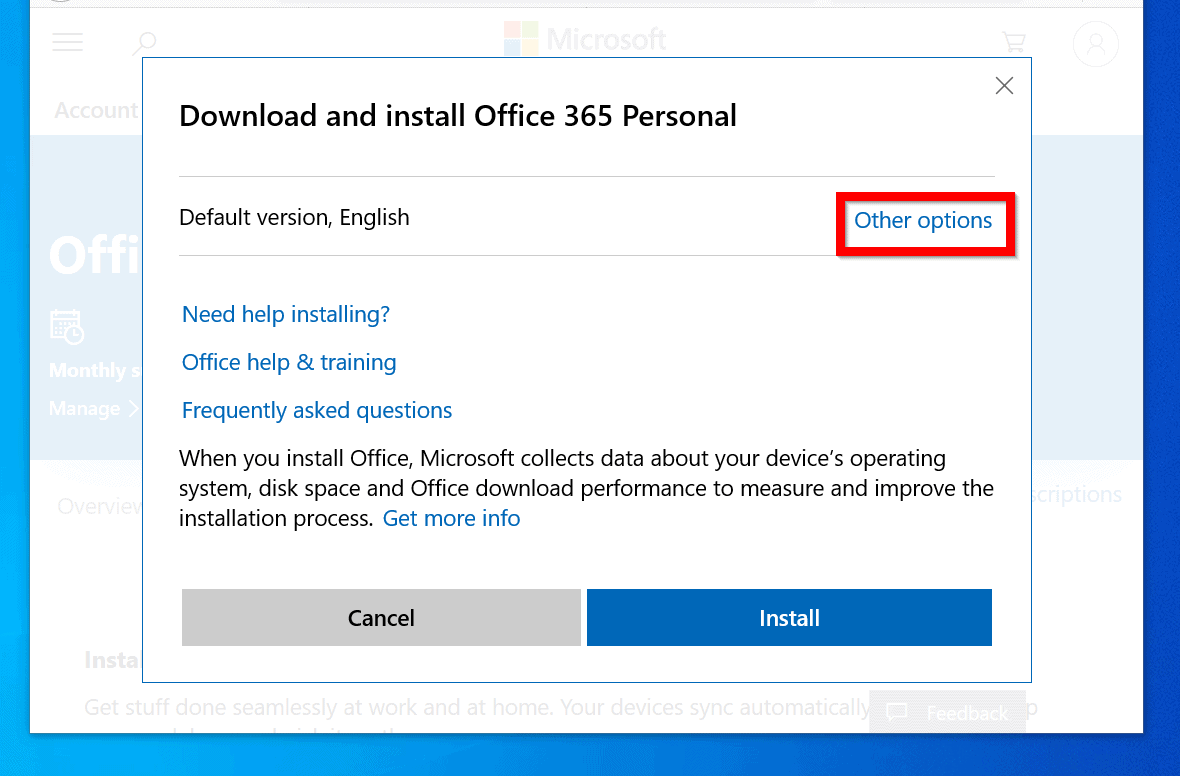Screen dimensions: 1180x776
Task: Close the Download and install dialog
Action: click(x=1004, y=86)
